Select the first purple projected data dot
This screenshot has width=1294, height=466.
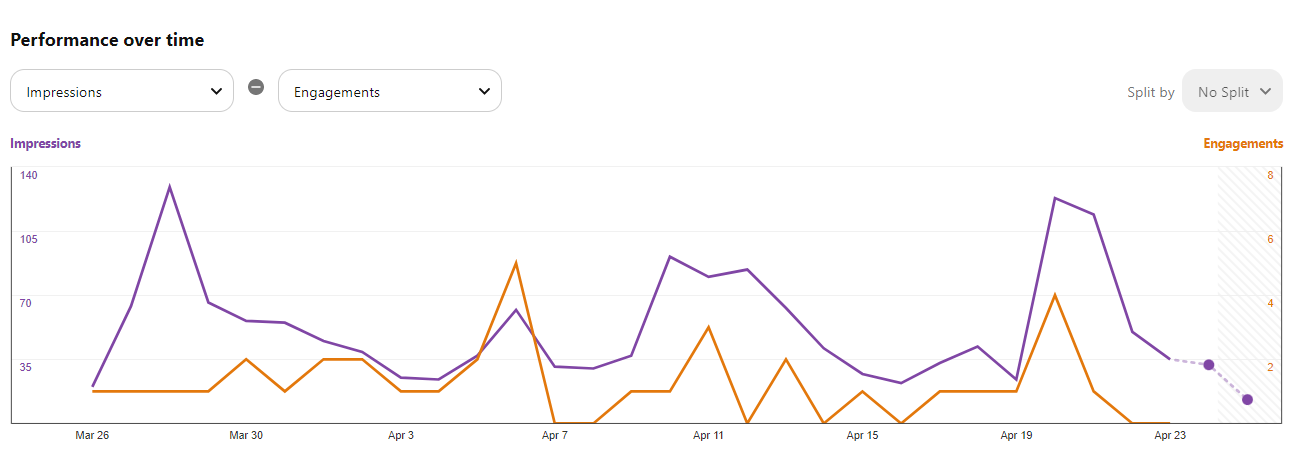click(x=1209, y=365)
